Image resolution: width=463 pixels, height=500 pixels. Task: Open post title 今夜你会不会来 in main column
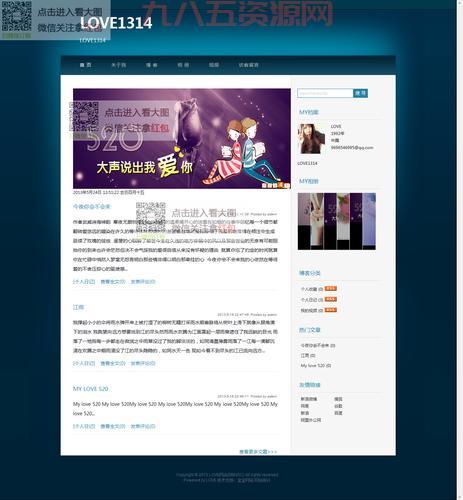[x=92, y=207]
